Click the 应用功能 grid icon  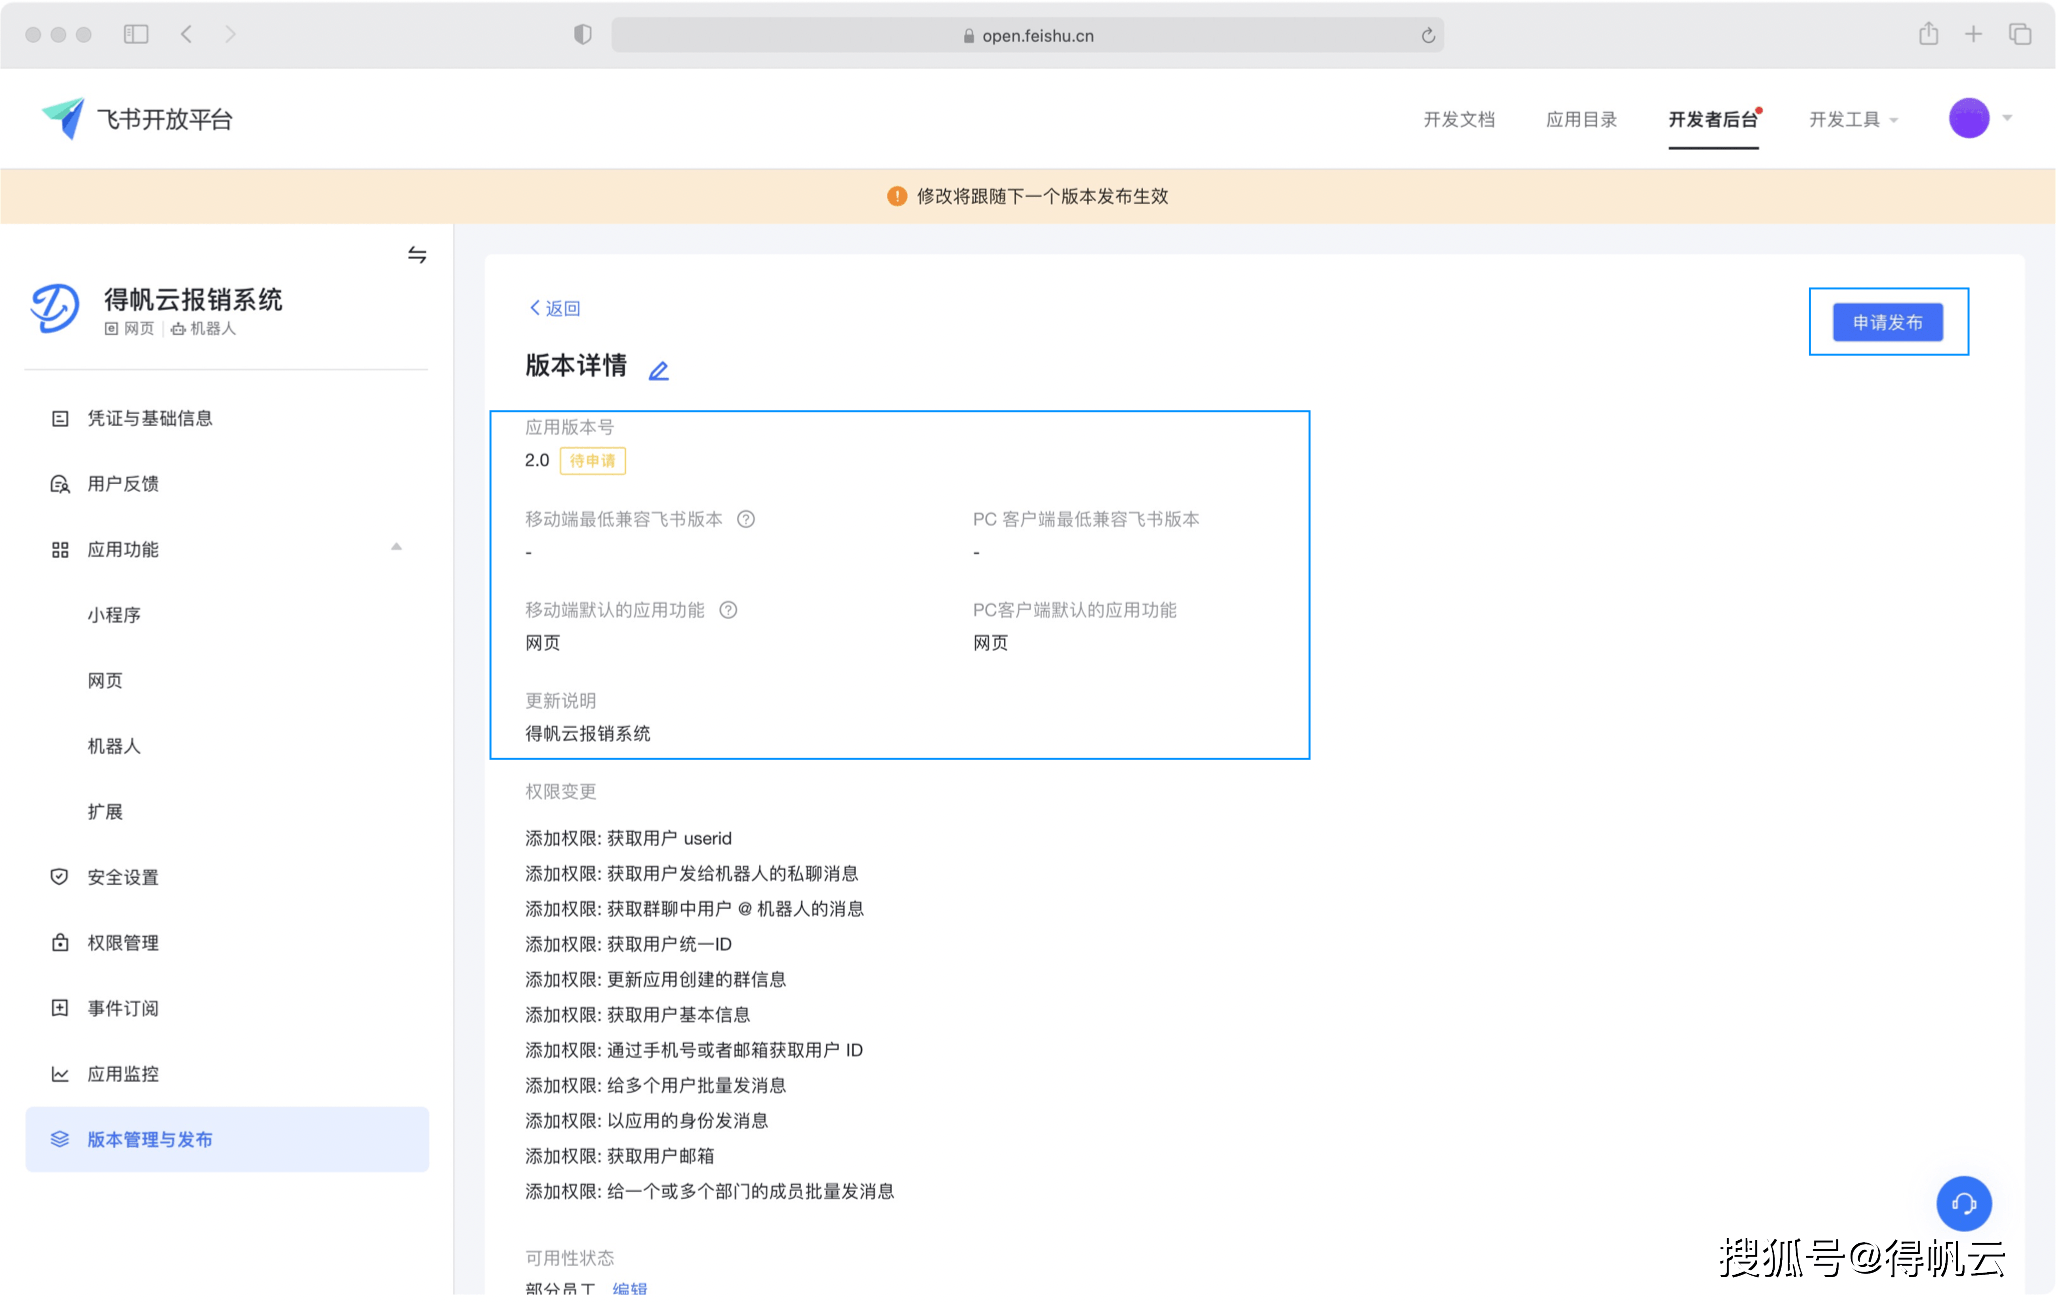pos(60,549)
